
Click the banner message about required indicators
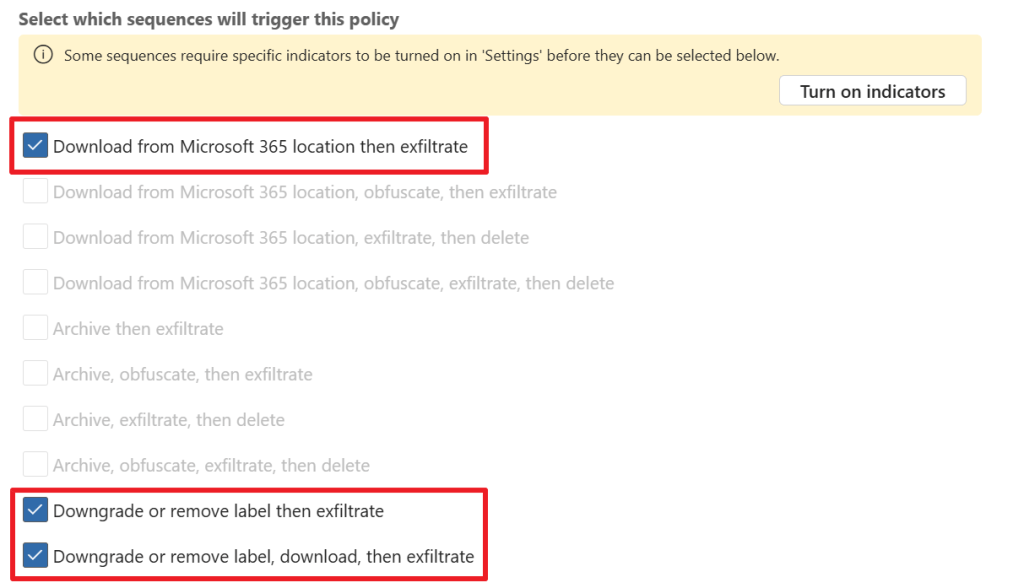(x=421, y=56)
